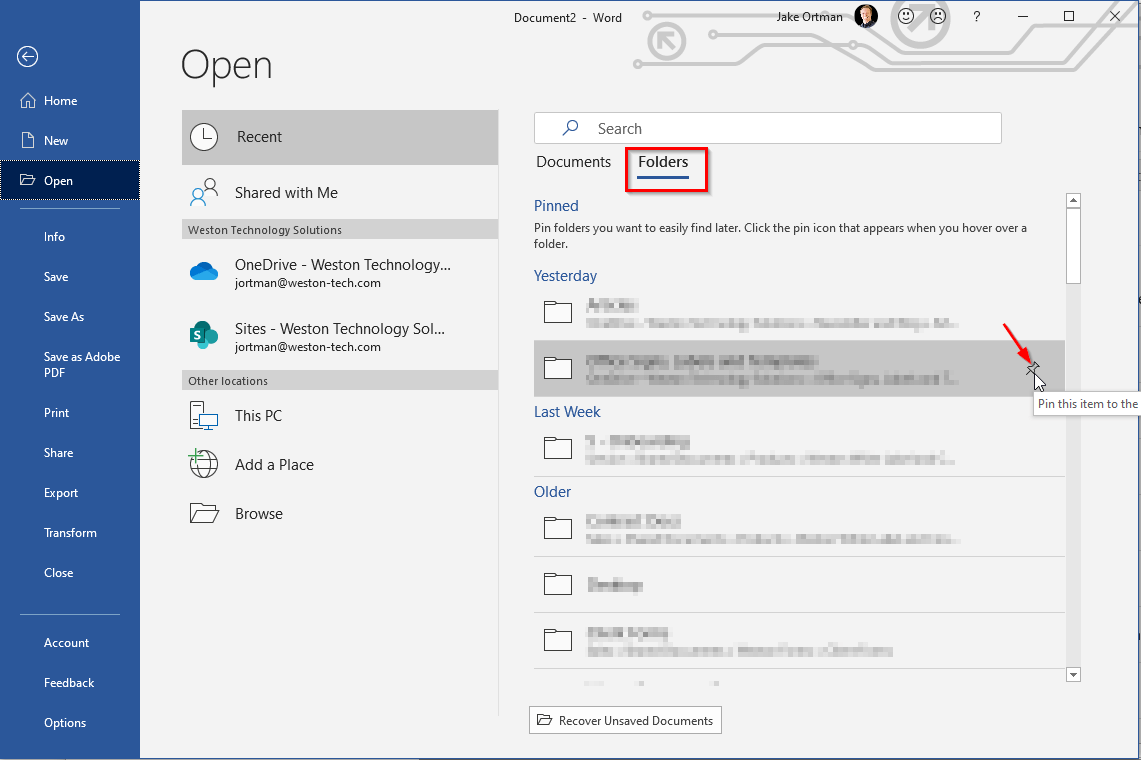
Task: Click the search magnifier icon
Action: (x=570, y=128)
